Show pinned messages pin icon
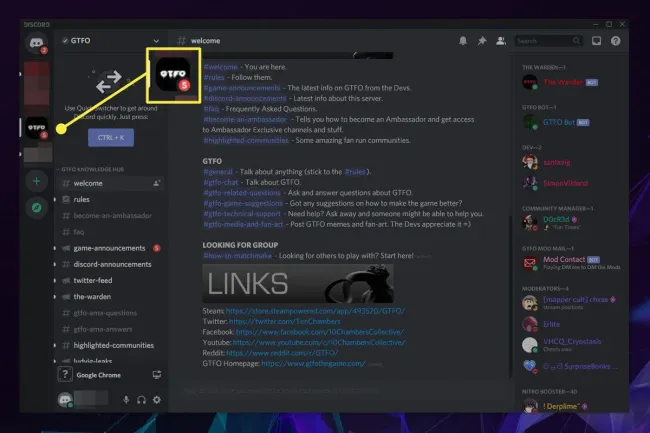The height and width of the screenshot is (433, 650). pyautogui.click(x=482, y=41)
